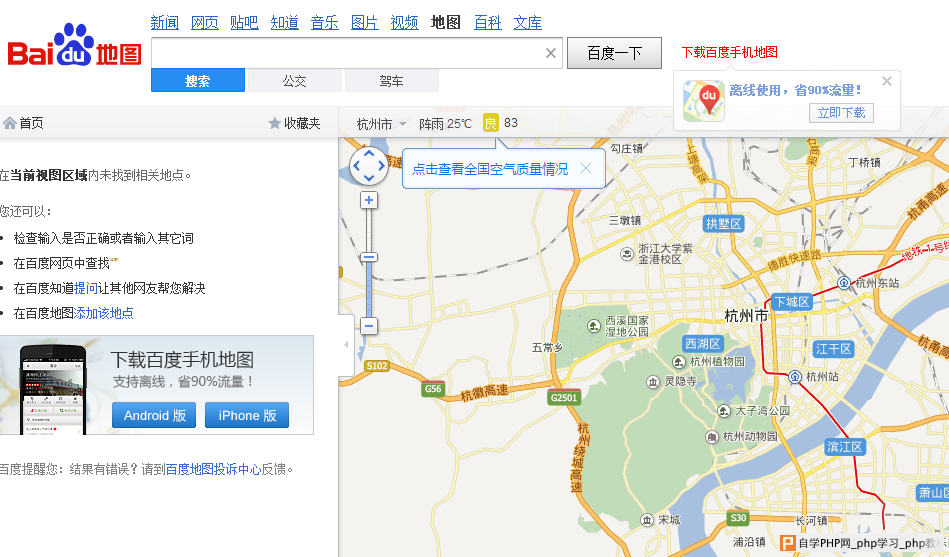Click the iPhone 版 download button
The image size is (949, 557).
point(247,415)
